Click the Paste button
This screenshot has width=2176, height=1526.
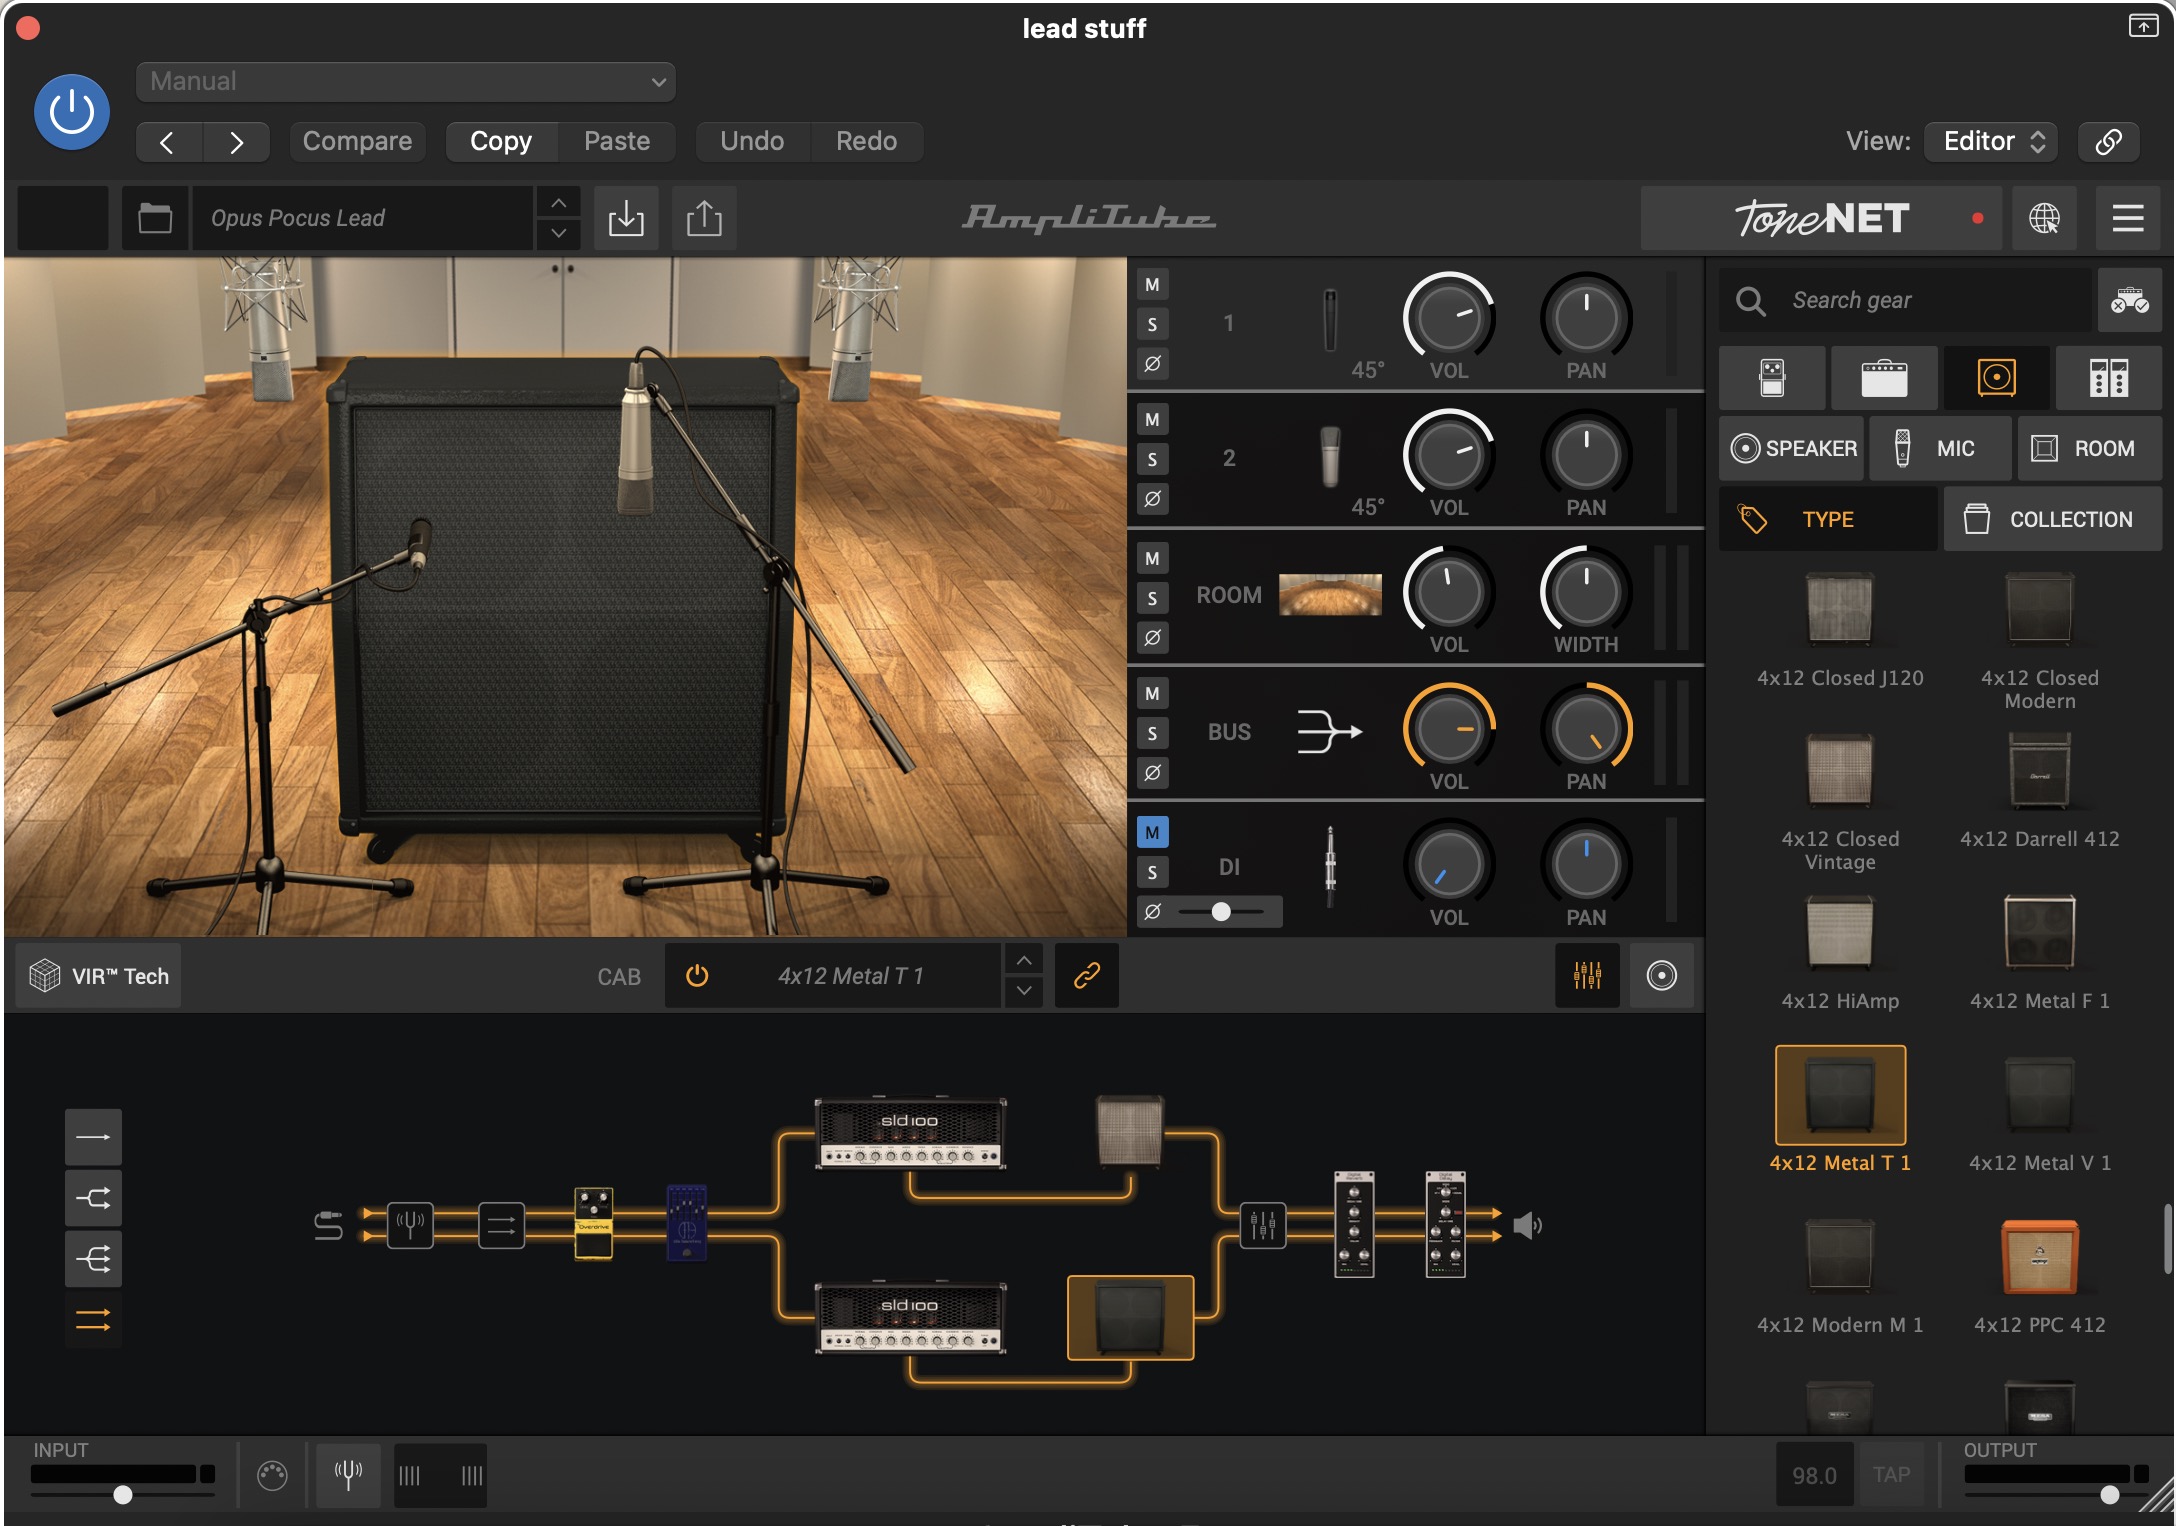point(617,142)
